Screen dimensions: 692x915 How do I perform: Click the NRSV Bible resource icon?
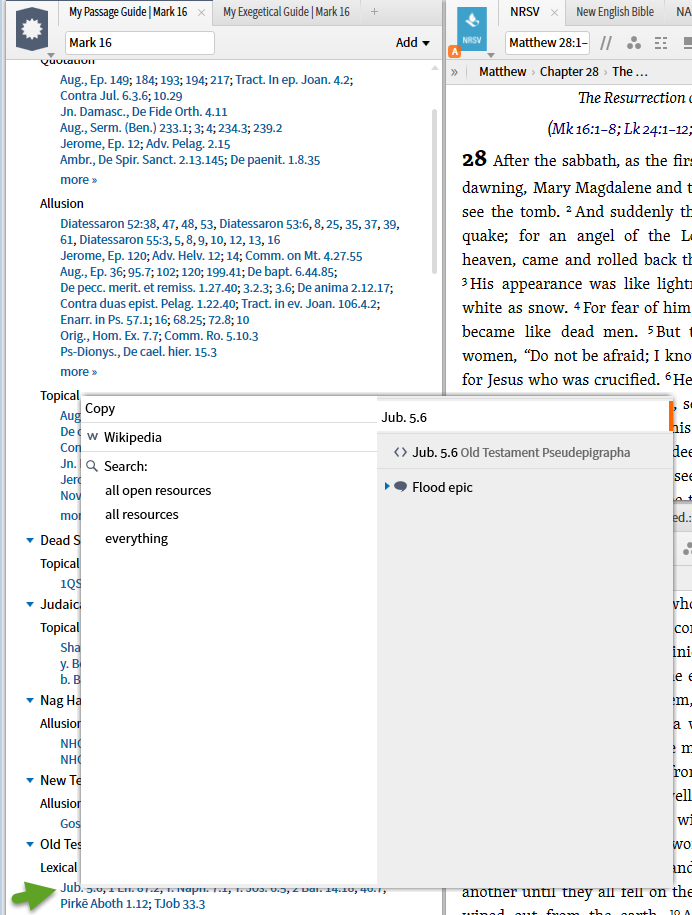click(x=471, y=28)
